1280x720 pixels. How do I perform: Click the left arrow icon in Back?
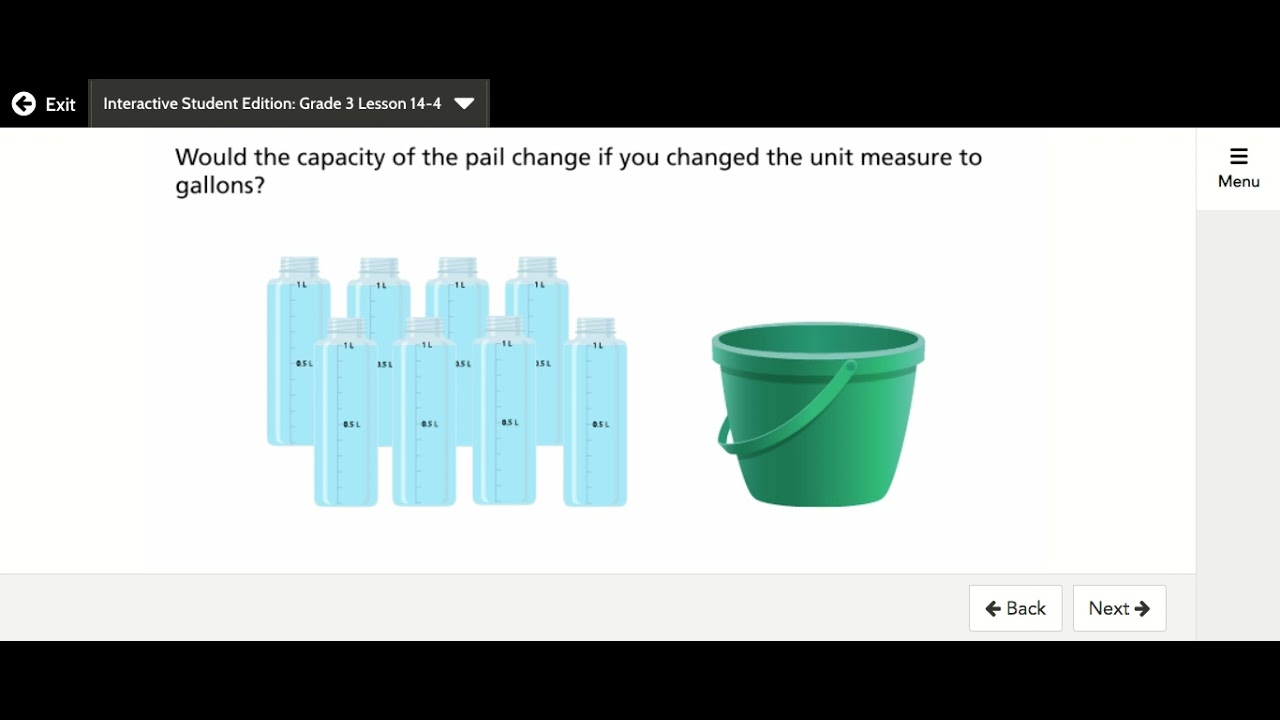993,608
